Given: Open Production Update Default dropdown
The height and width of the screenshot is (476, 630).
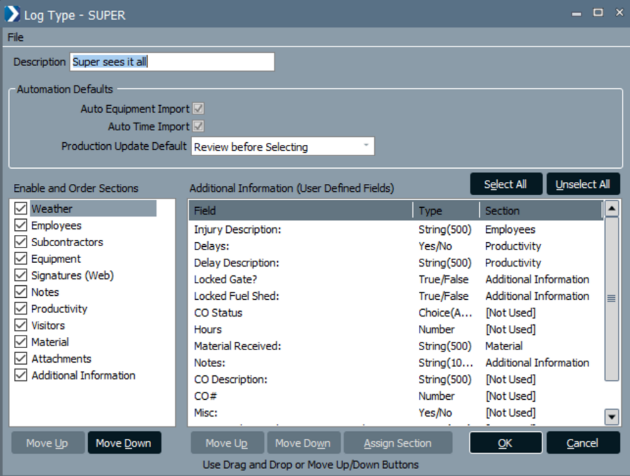Looking at the screenshot, I should (282, 146).
